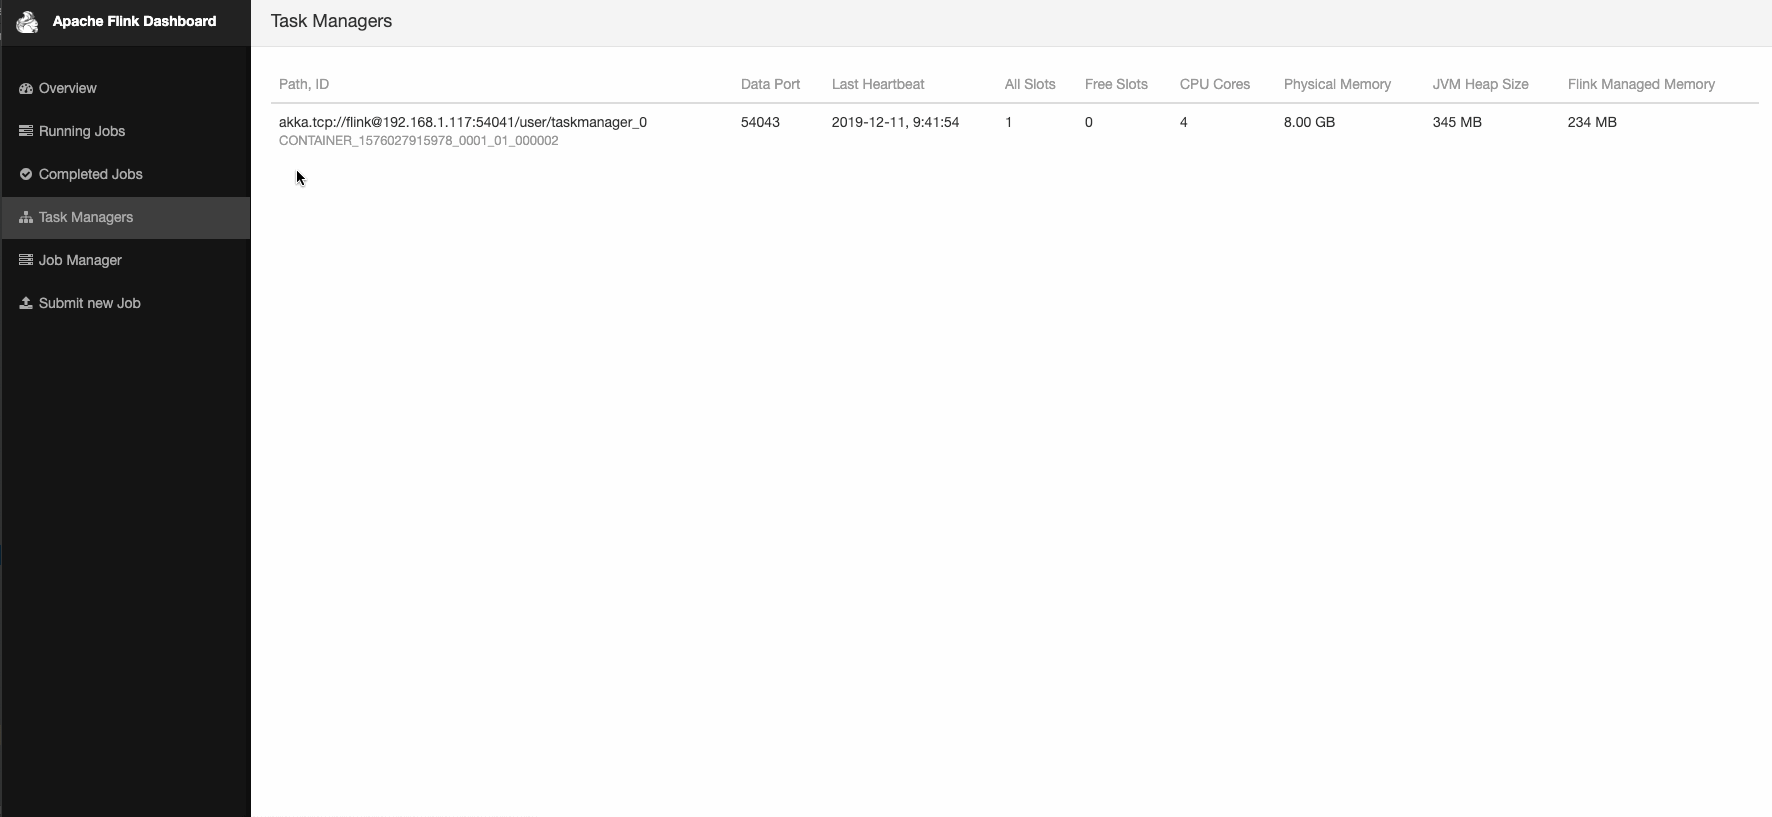Click the Submit new Job upload icon
The image size is (1772, 817).
[26, 303]
